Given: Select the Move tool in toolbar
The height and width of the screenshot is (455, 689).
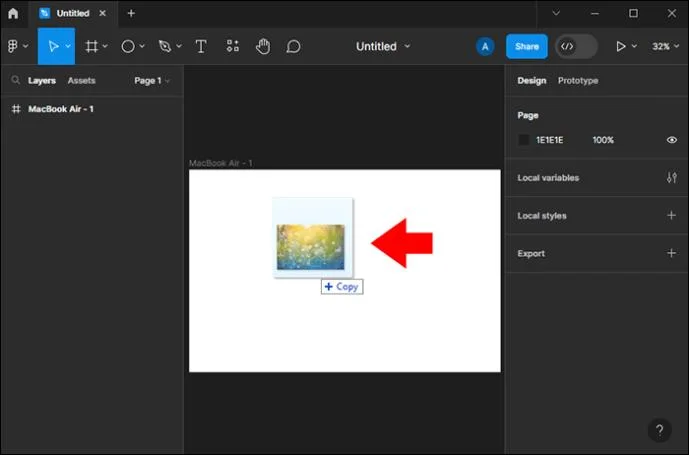Looking at the screenshot, I should (54, 46).
